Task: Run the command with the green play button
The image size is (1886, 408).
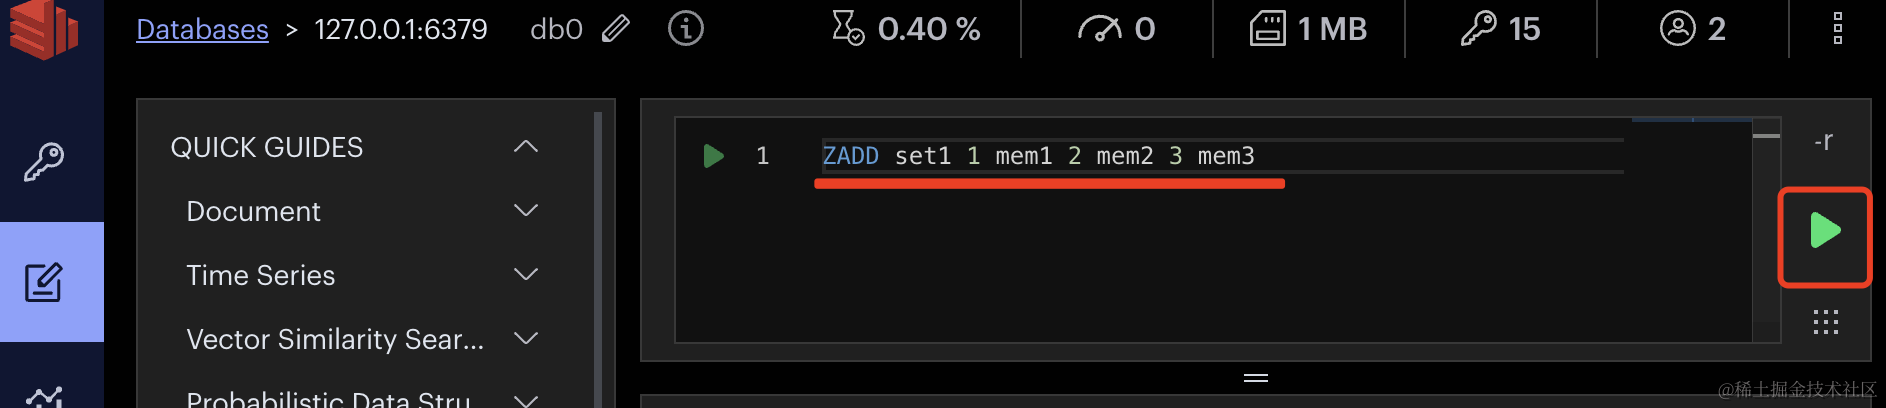Action: coord(1825,231)
